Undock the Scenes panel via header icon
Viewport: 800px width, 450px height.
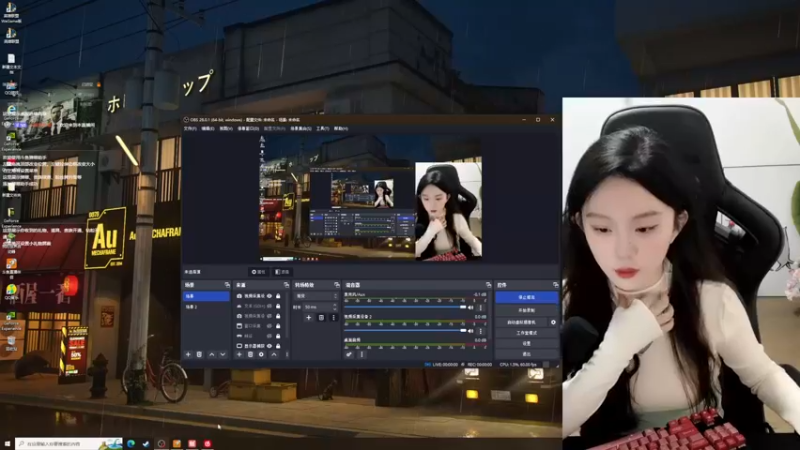pyautogui.click(x=227, y=285)
